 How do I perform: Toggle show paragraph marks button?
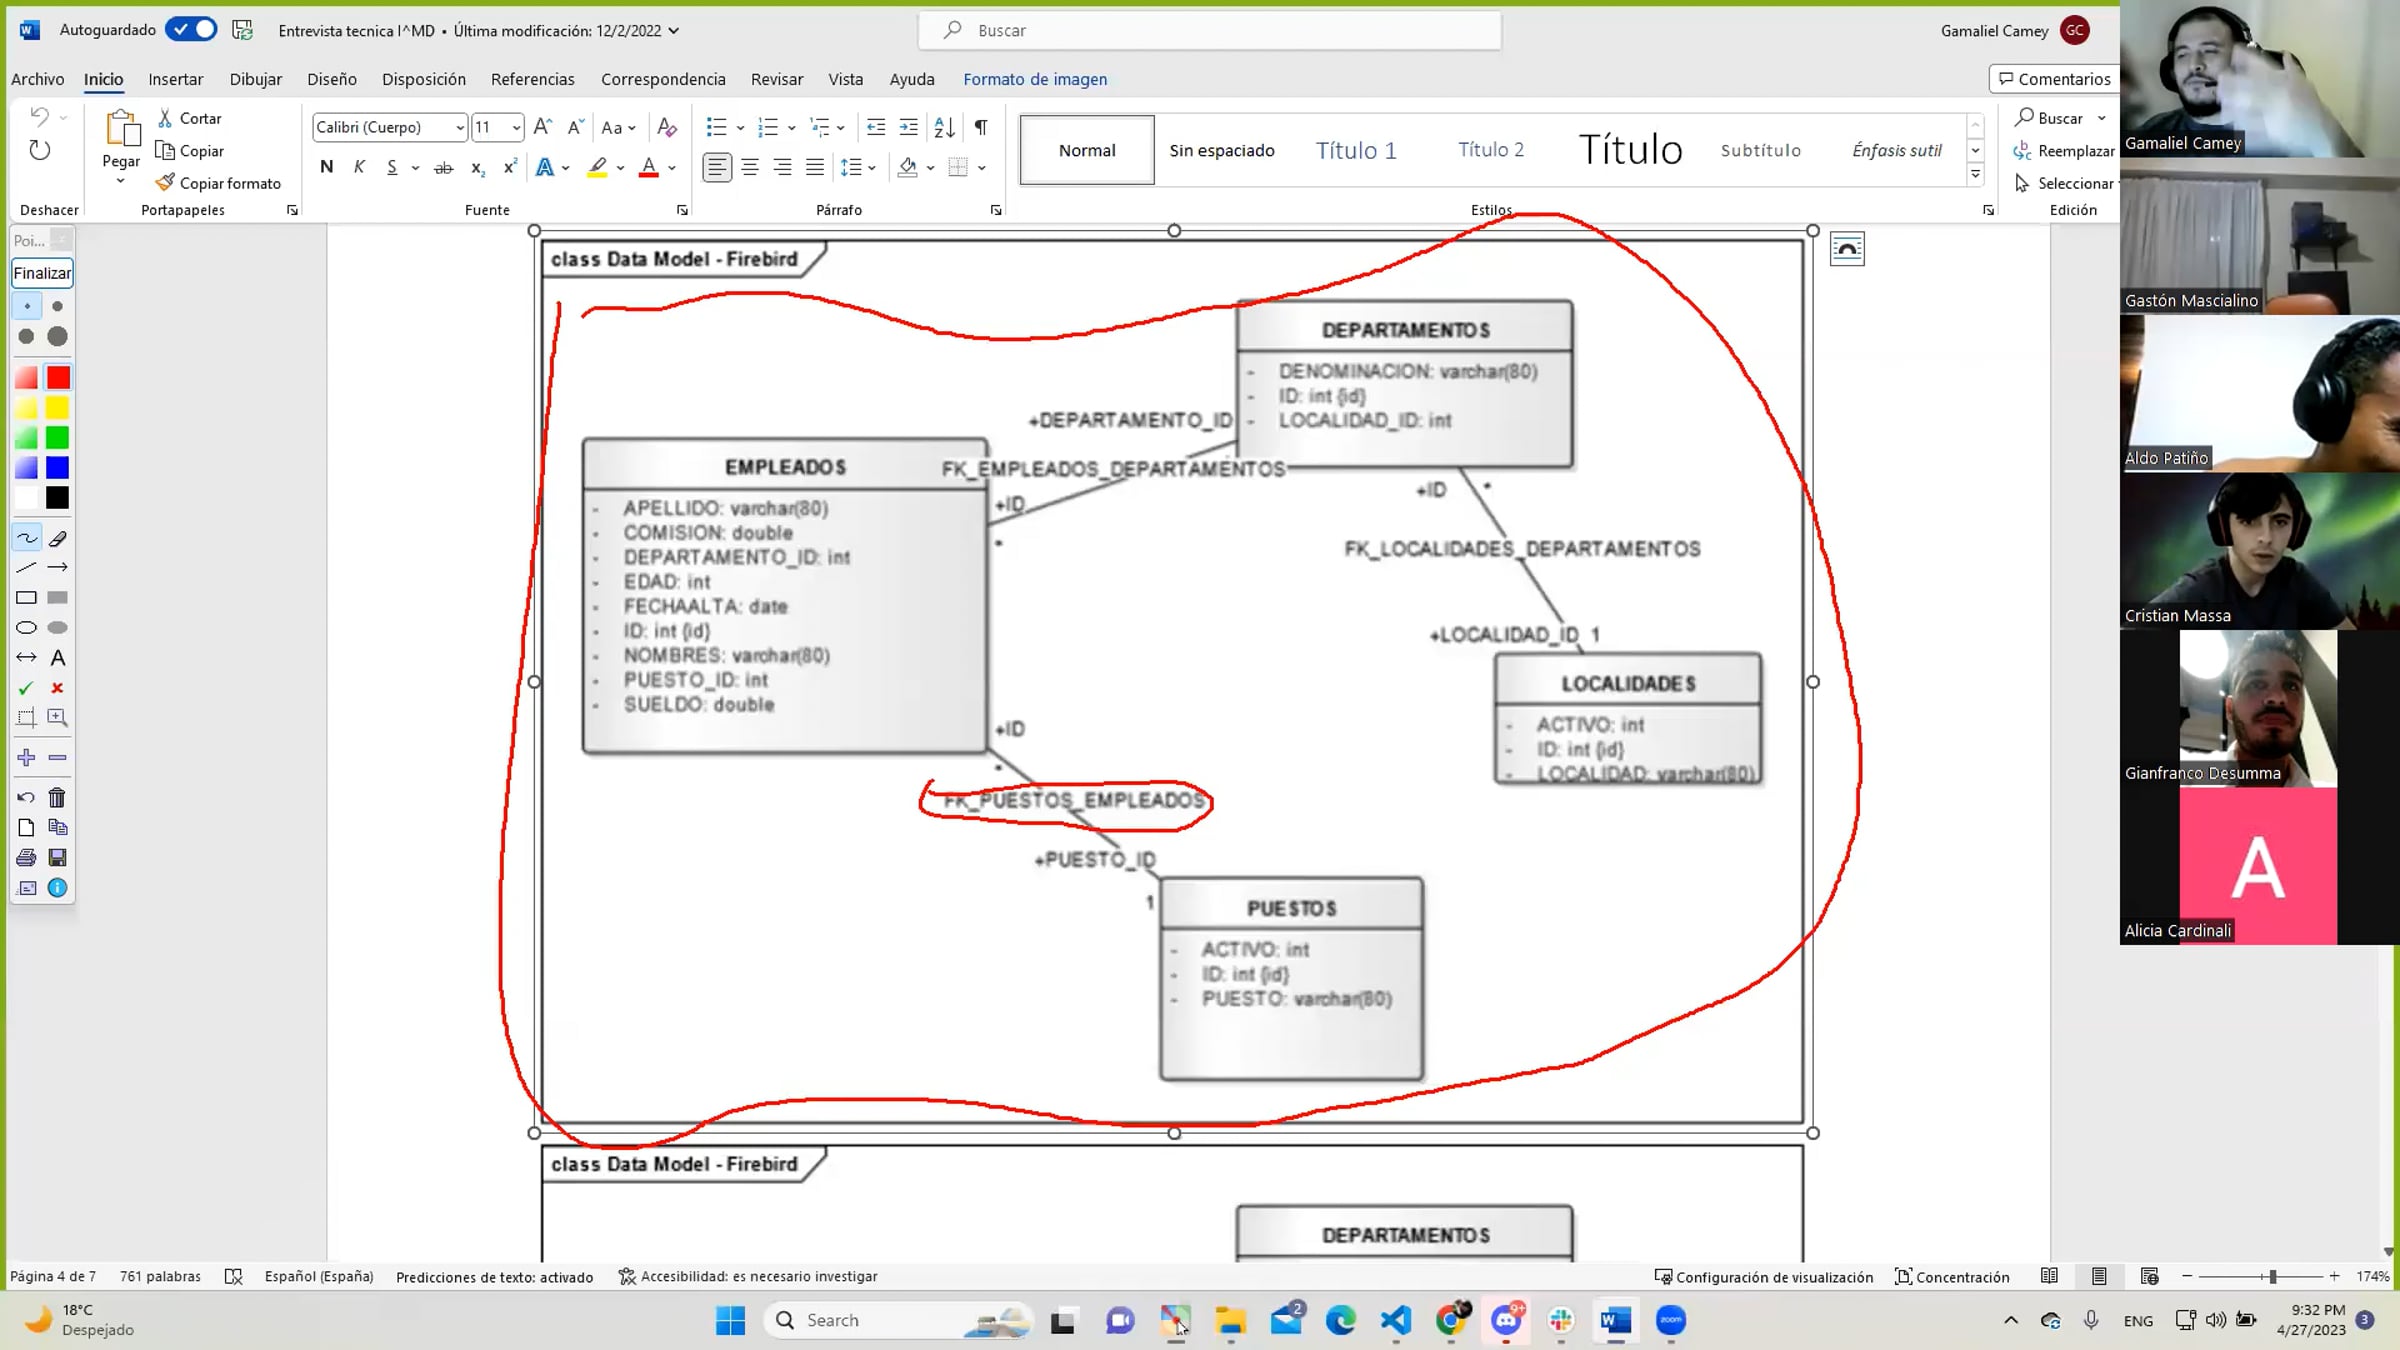[x=981, y=127]
